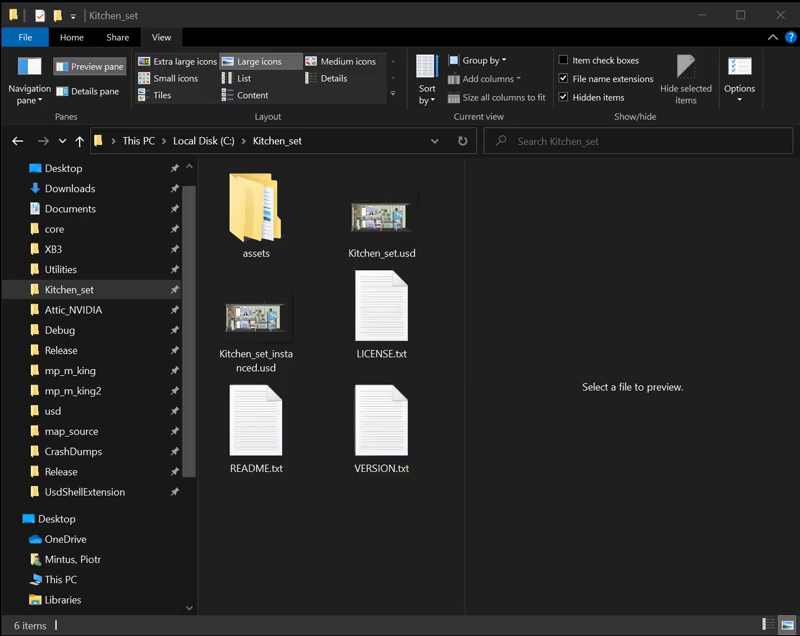Expand the Group by menu
This screenshot has height=636, width=800.
point(483,60)
